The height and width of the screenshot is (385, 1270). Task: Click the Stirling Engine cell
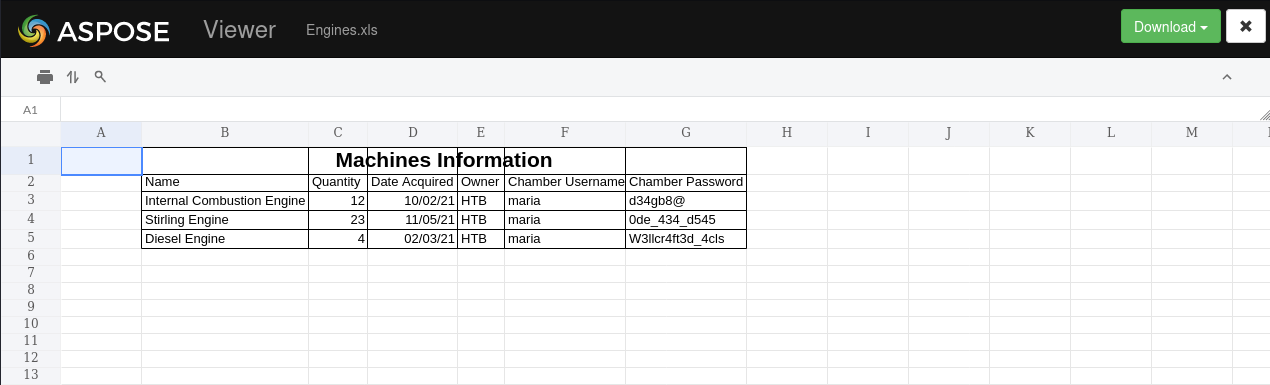[225, 220]
